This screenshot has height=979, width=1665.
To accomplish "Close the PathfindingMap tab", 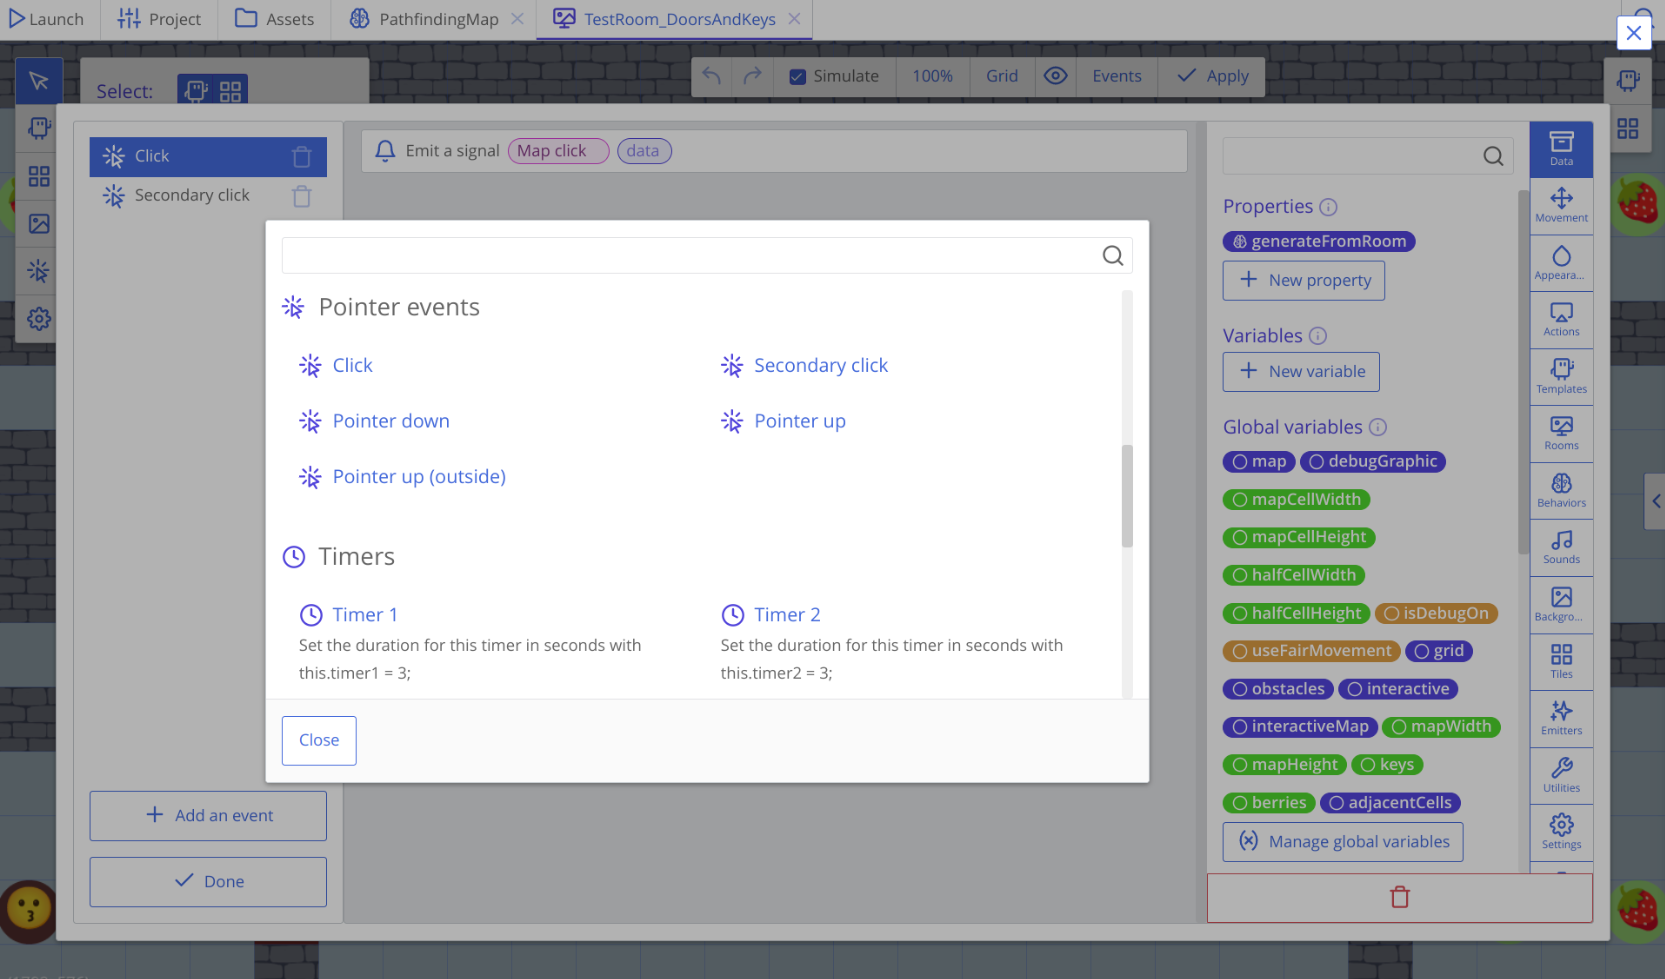I will click(x=517, y=19).
